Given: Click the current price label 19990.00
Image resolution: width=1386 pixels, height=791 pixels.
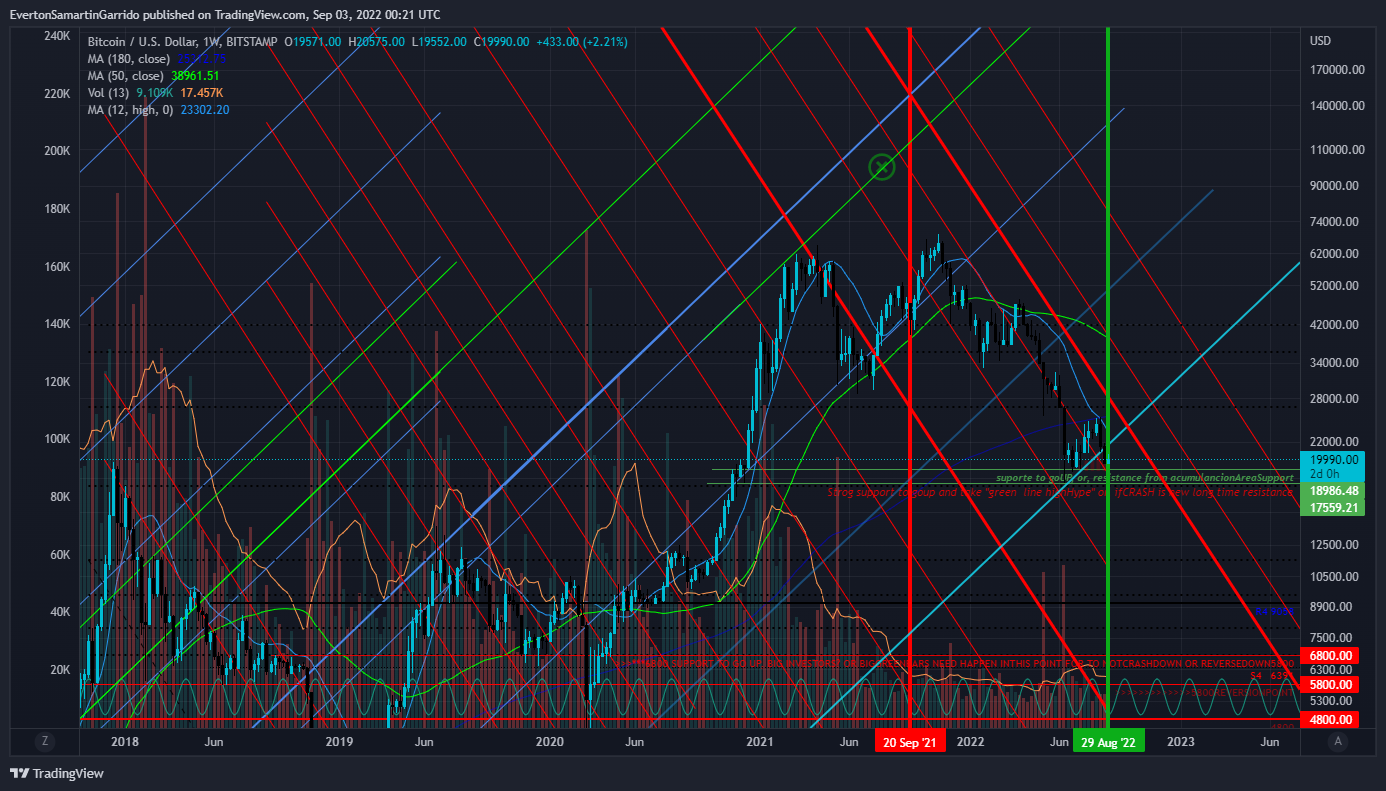Looking at the screenshot, I should [1332, 459].
